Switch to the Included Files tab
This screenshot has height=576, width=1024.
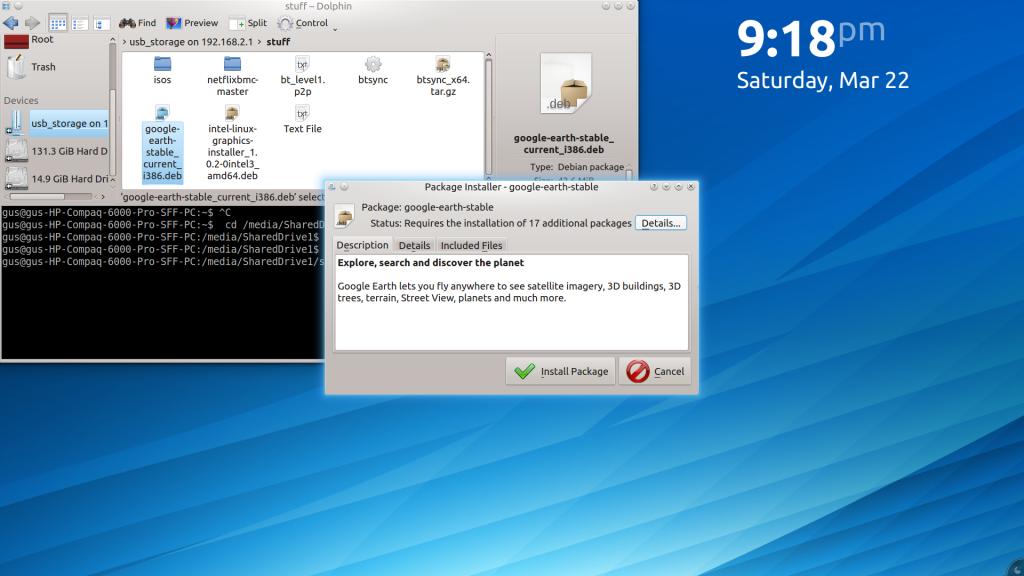point(472,245)
